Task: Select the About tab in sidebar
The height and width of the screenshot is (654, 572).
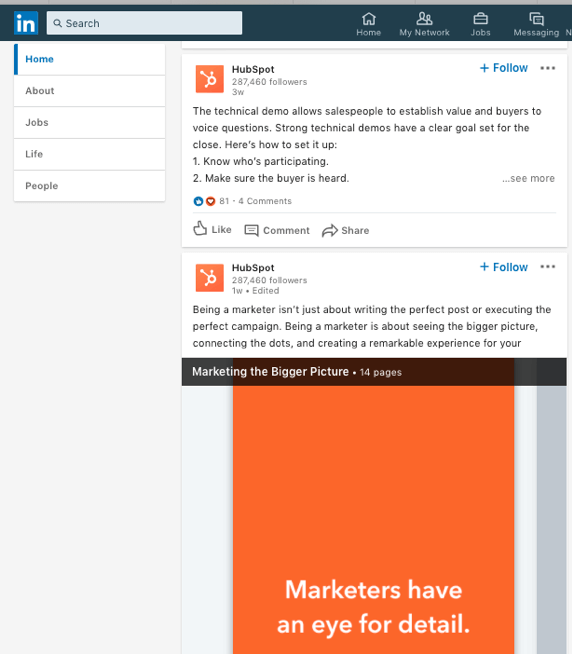Action: click(89, 91)
